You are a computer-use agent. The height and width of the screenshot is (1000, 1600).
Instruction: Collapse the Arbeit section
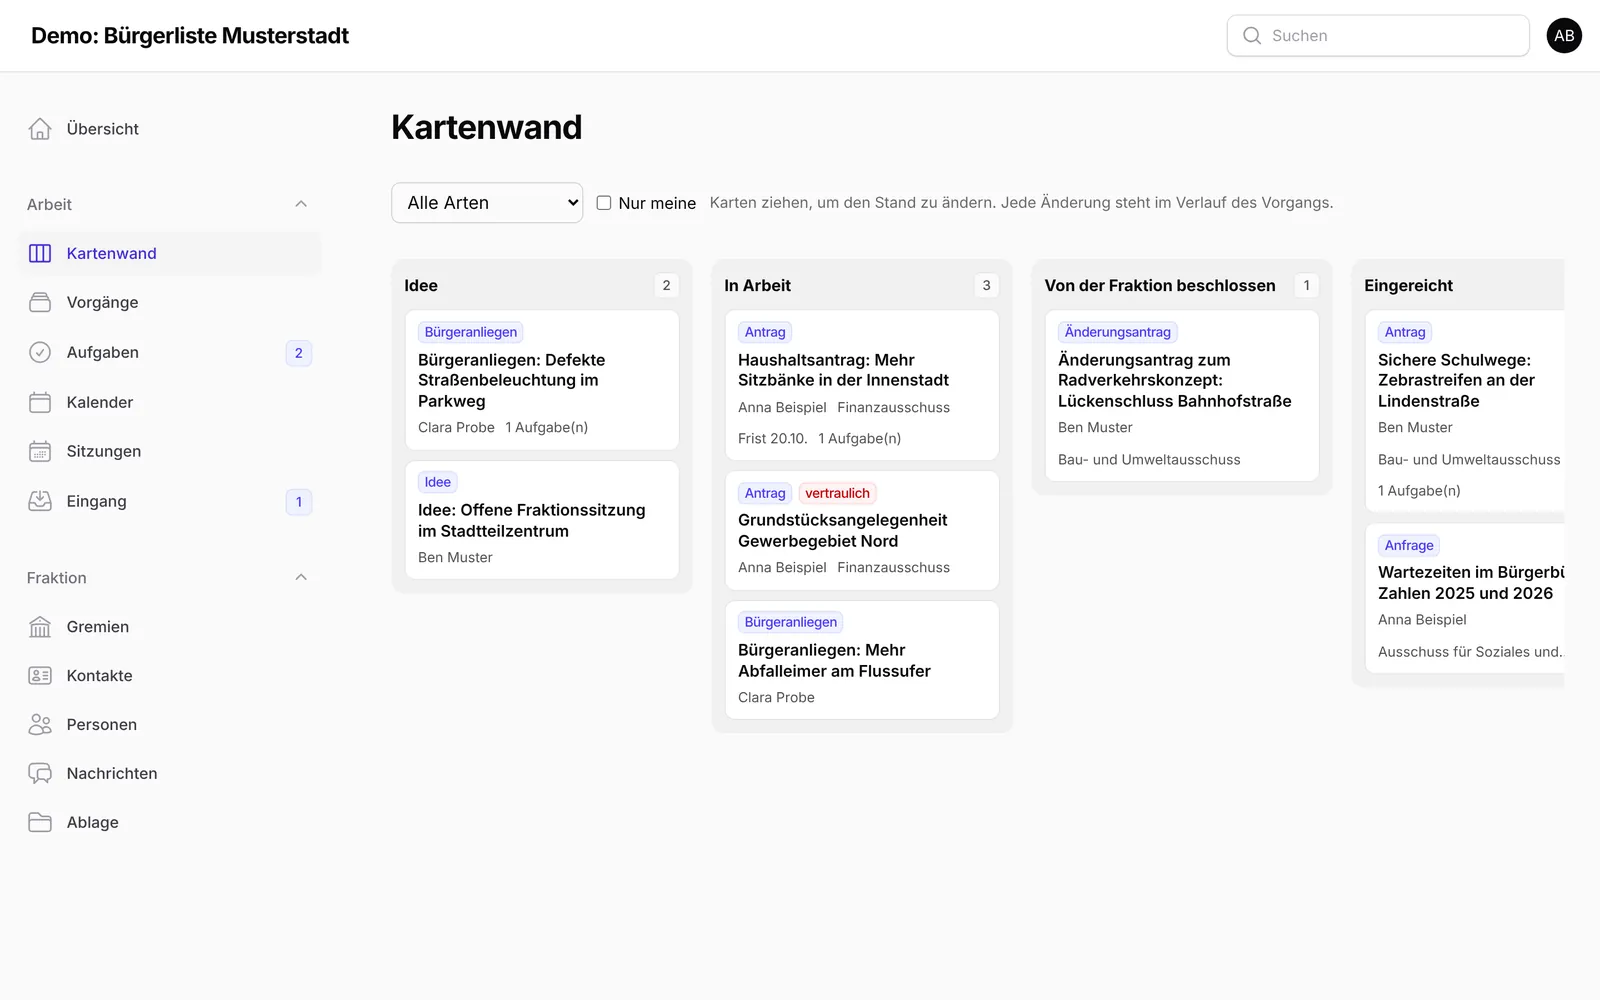[x=301, y=204]
